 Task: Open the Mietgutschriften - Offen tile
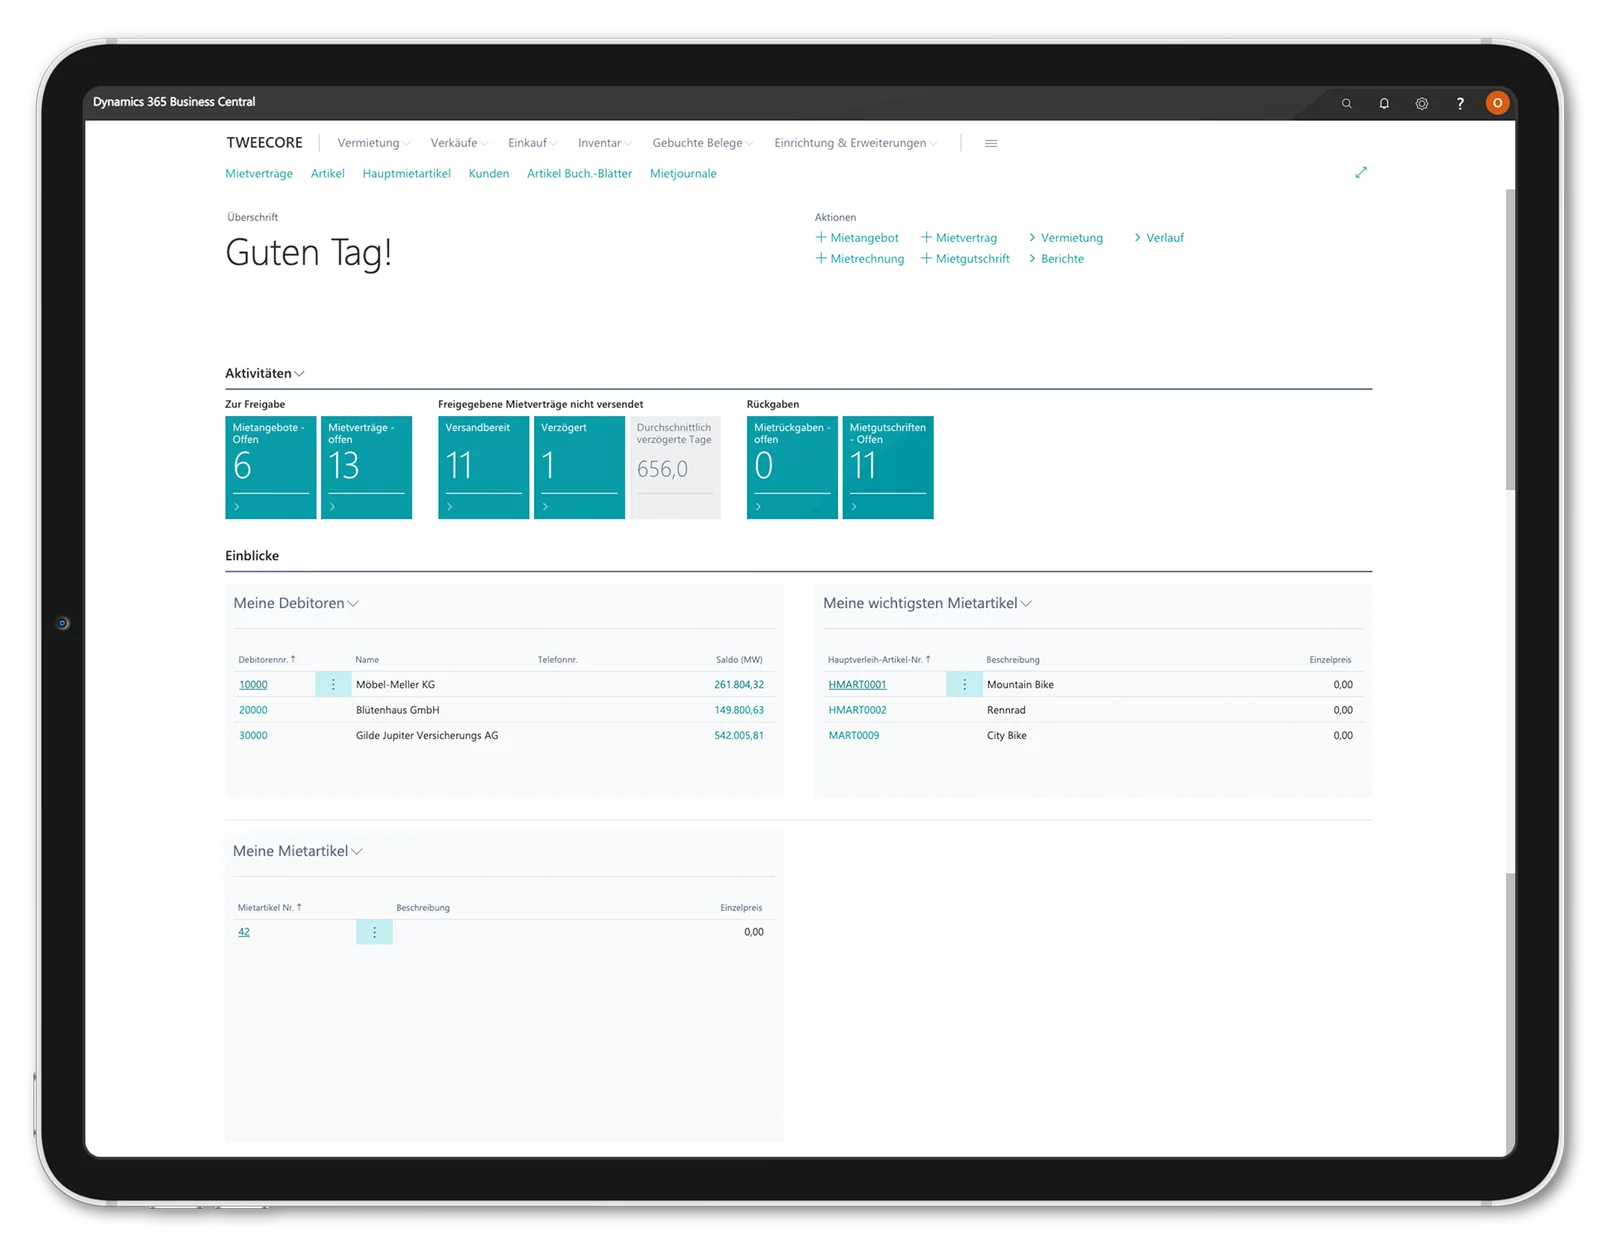(888, 467)
